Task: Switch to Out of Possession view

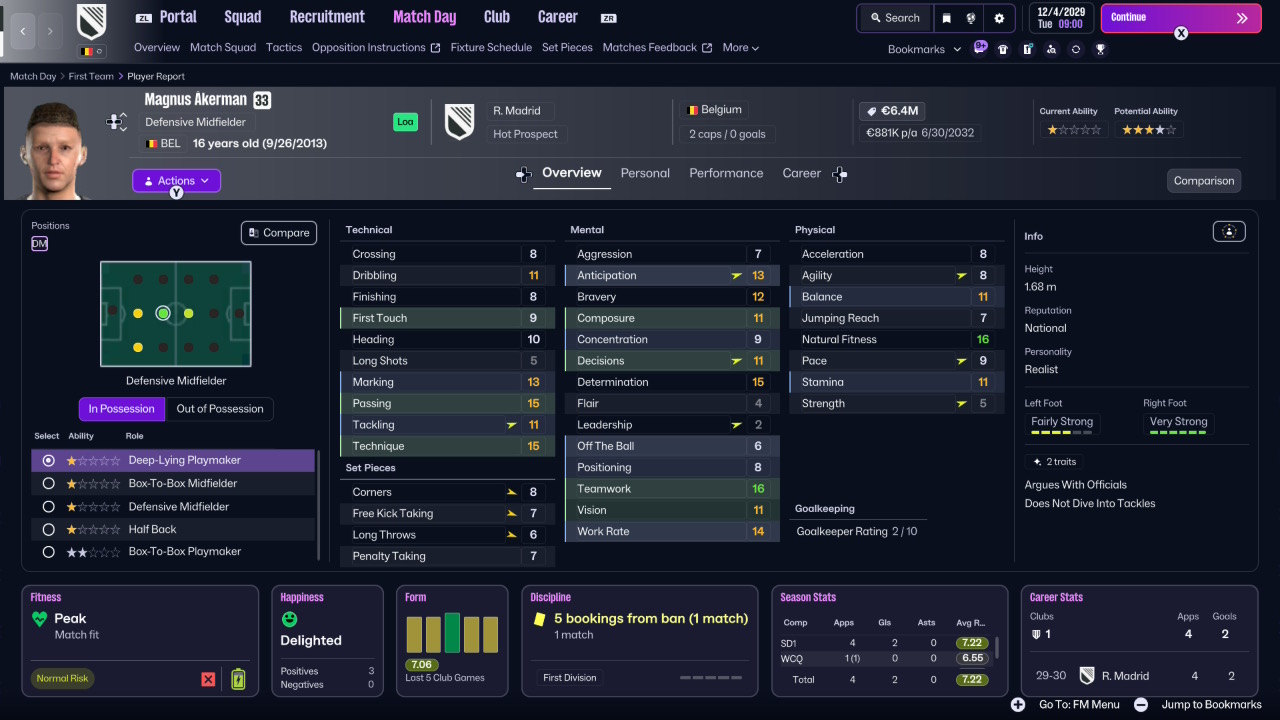Action: click(x=220, y=409)
